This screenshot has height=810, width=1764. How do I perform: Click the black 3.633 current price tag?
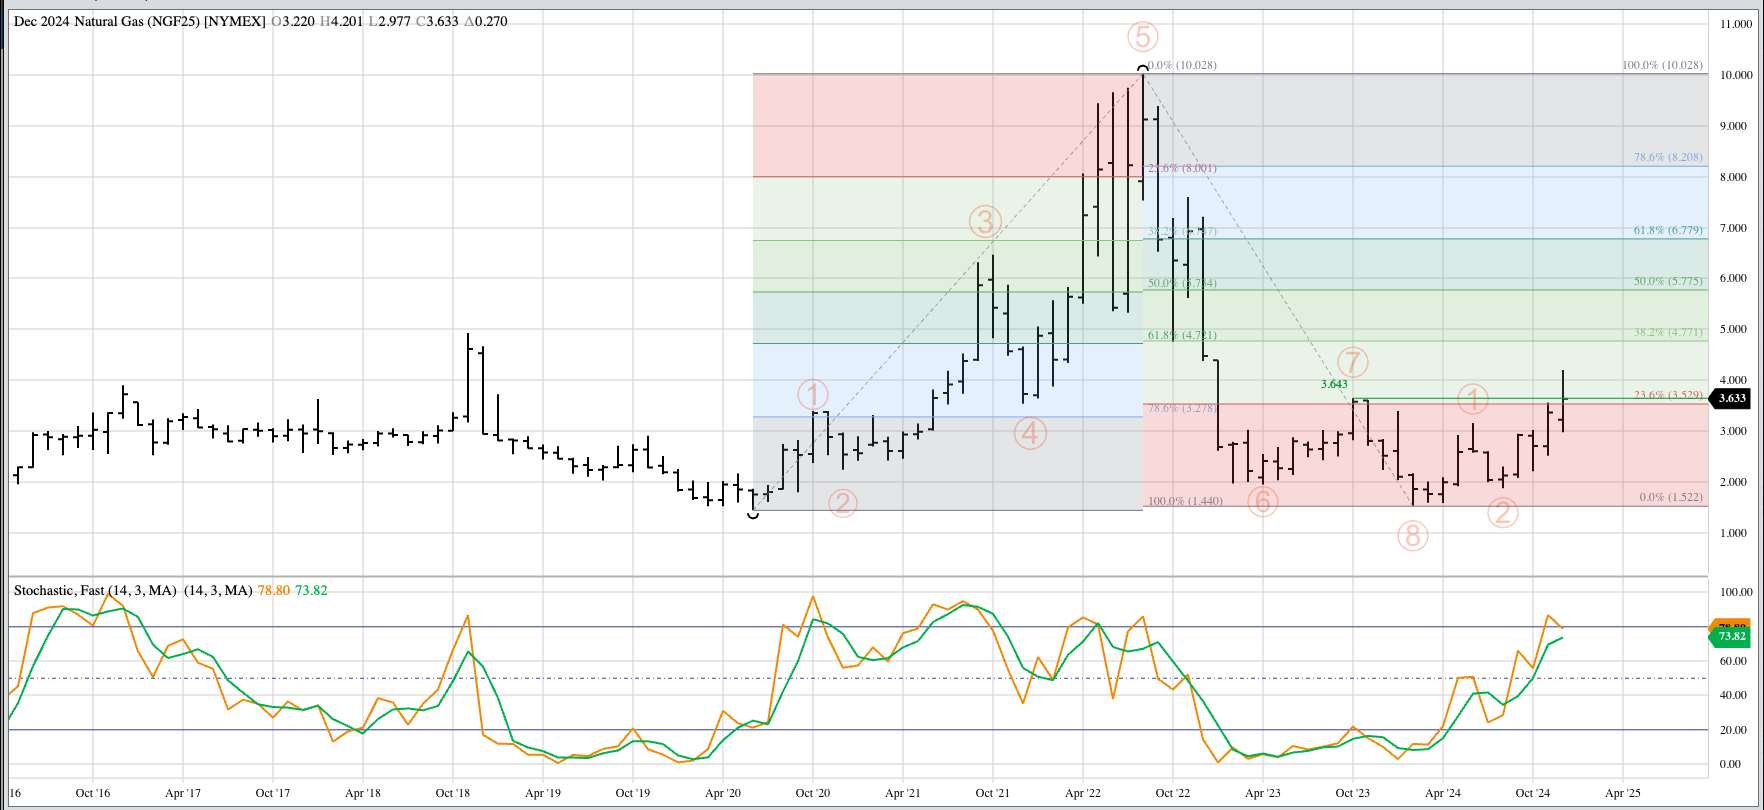click(1732, 398)
